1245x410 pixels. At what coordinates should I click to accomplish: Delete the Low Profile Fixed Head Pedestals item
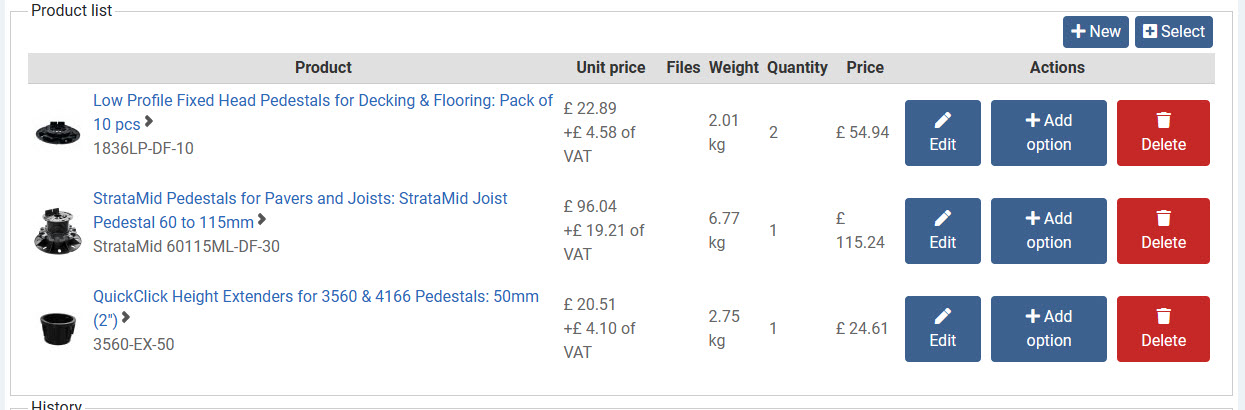(x=1163, y=132)
